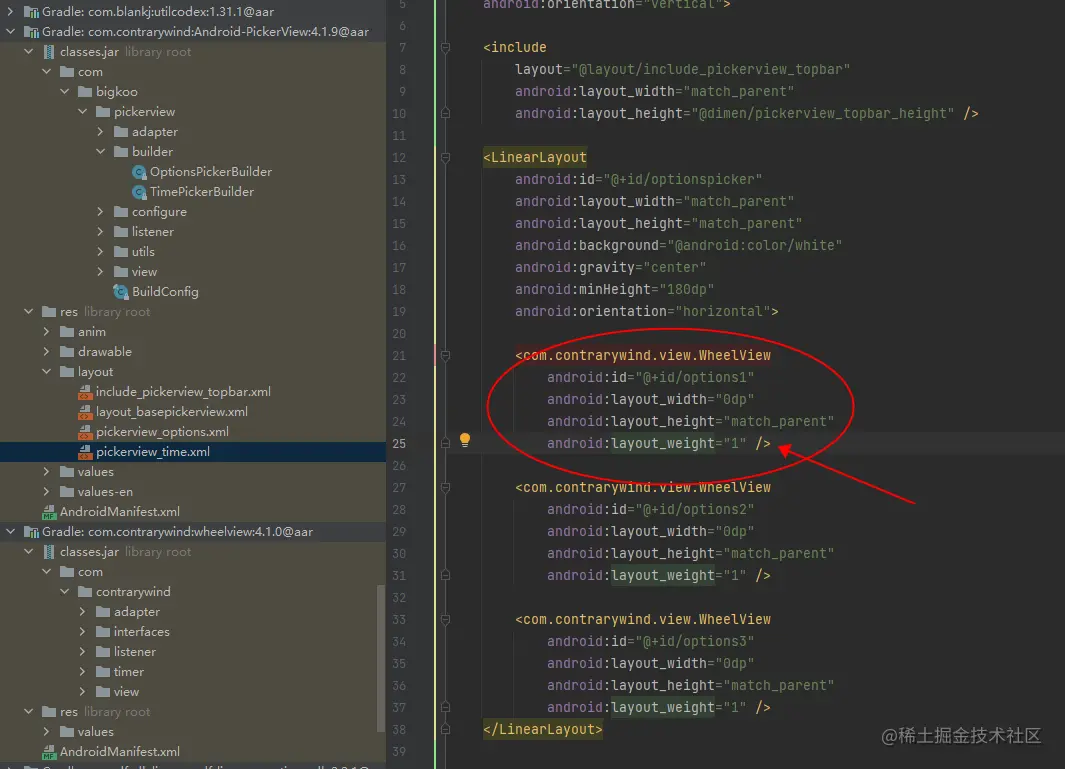Click the @+id/options2 attribute value
Viewport: 1065px width, 769px height.
694,509
